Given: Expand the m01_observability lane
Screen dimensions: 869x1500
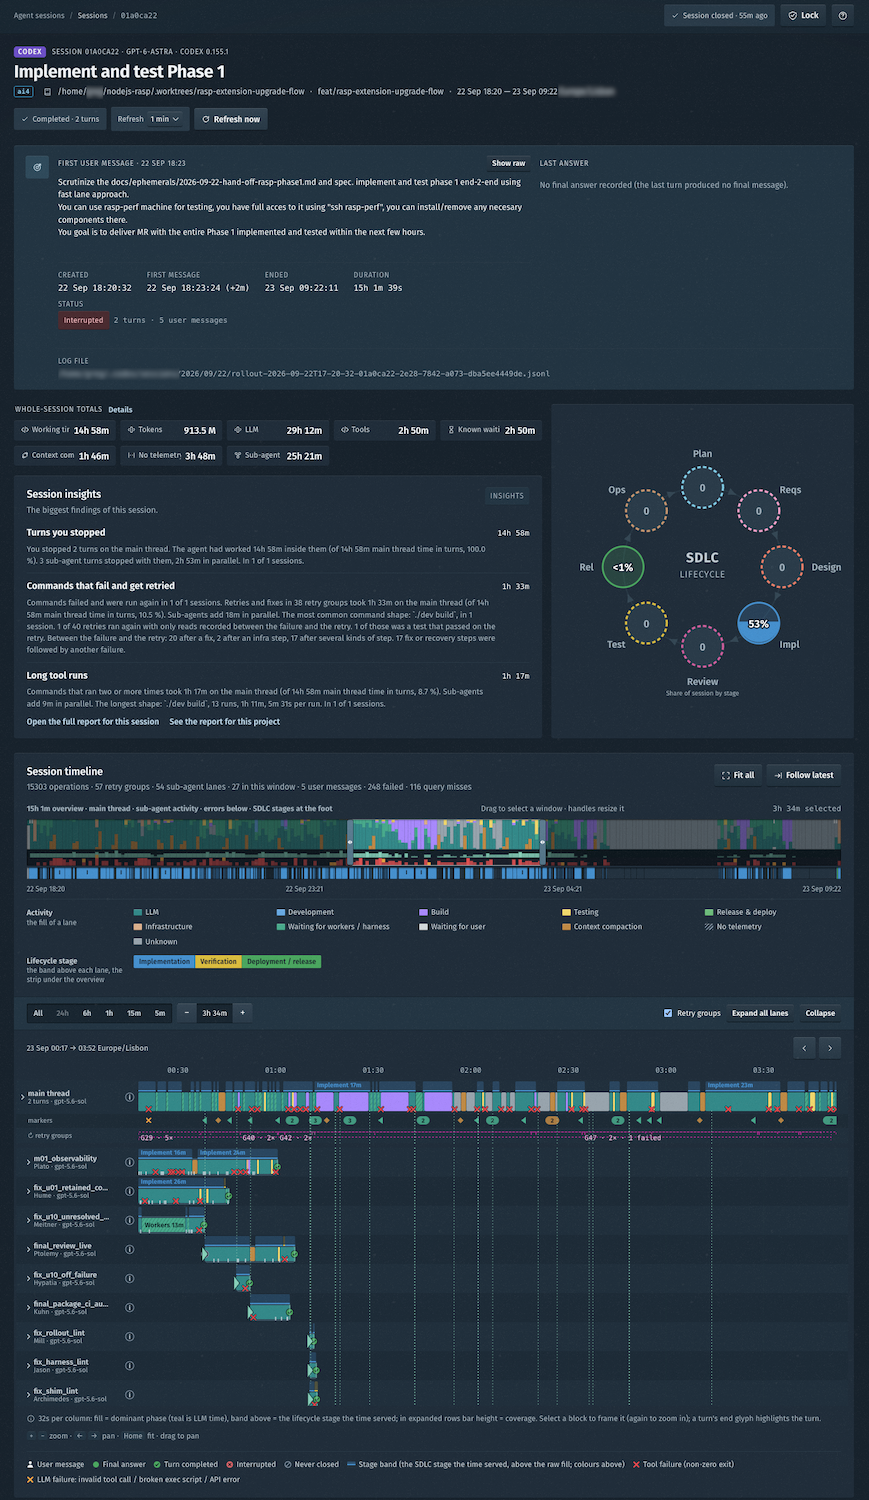Looking at the screenshot, I should point(29,1162).
